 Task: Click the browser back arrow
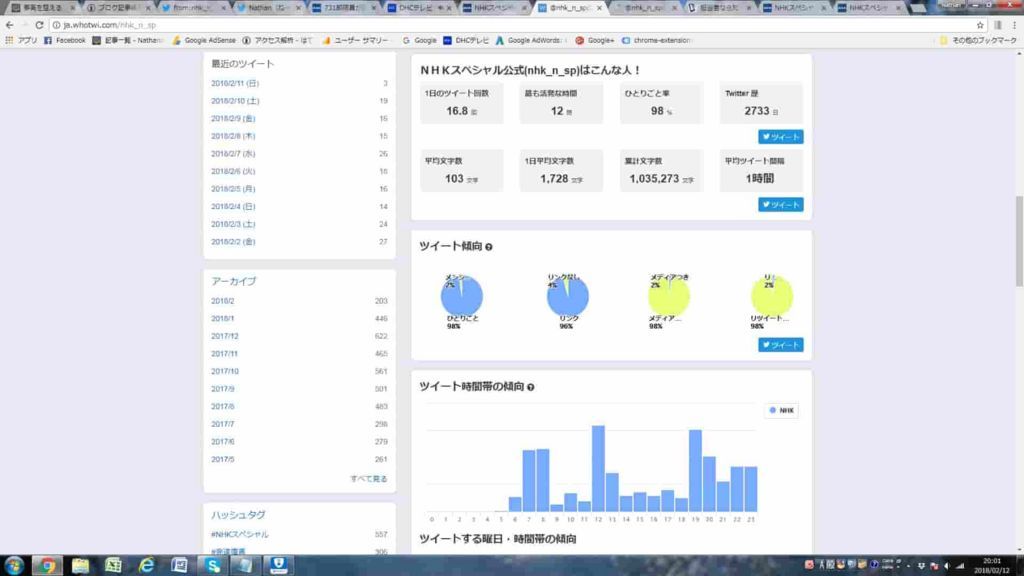(9, 25)
